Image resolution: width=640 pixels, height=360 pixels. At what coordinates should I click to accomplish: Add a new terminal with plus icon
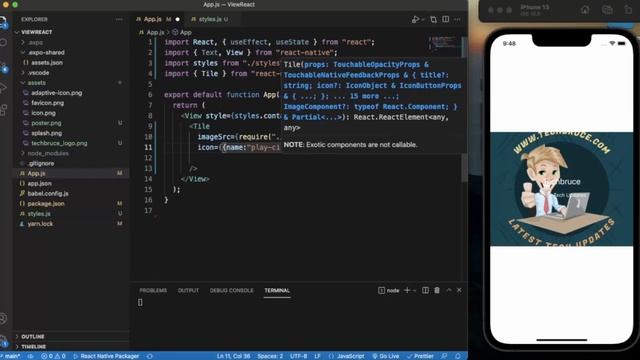coord(407,290)
